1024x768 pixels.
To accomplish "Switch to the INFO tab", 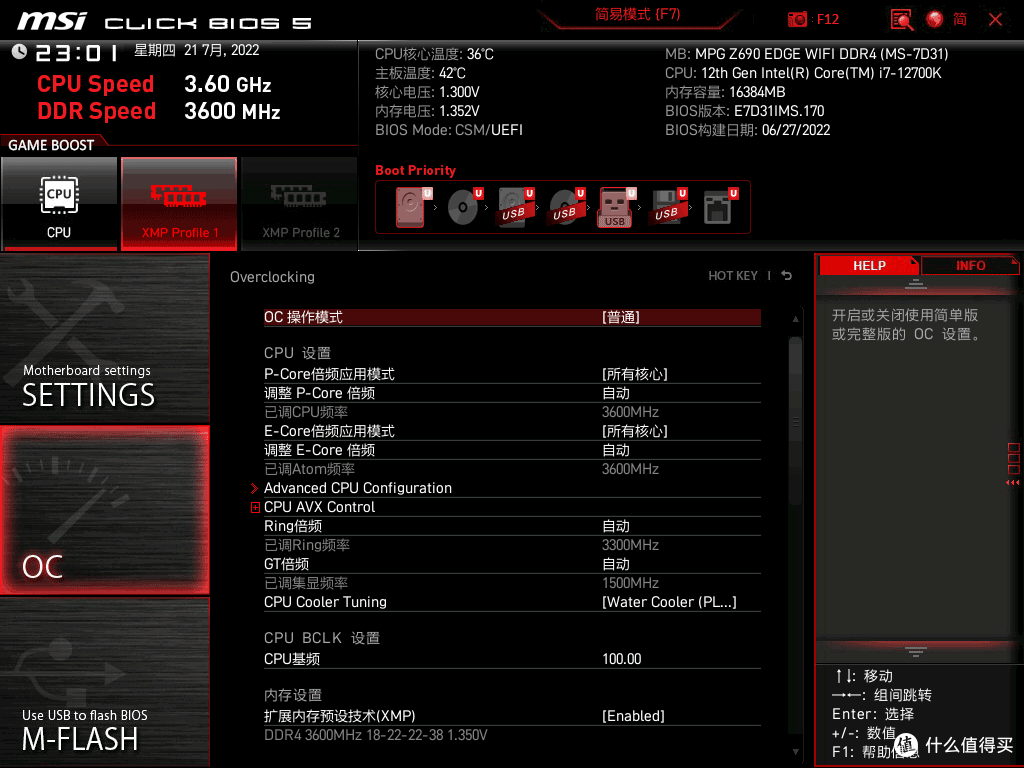I will pyautogui.click(x=970, y=266).
